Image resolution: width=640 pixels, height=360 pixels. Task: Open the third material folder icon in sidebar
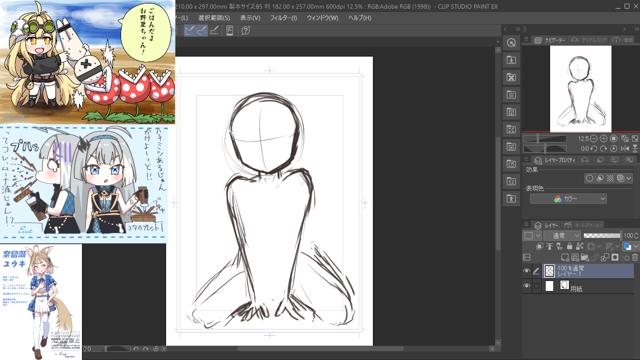(x=511, y=95)
